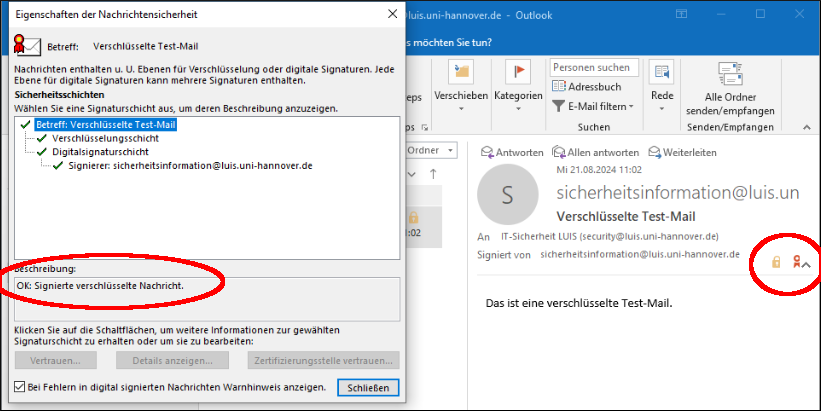This screenshot has height=411, width=821.
Task: Click the 'Was möchten Sie tun?' search box
Action: [449, 42]
